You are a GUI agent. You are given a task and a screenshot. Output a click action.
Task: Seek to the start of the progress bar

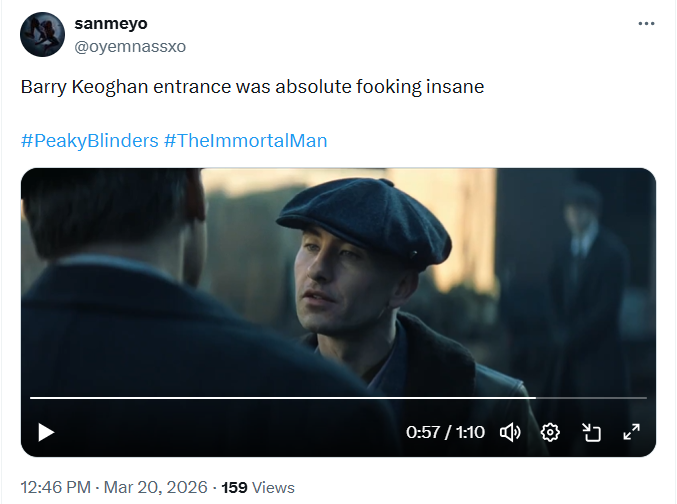coord(32,398)
